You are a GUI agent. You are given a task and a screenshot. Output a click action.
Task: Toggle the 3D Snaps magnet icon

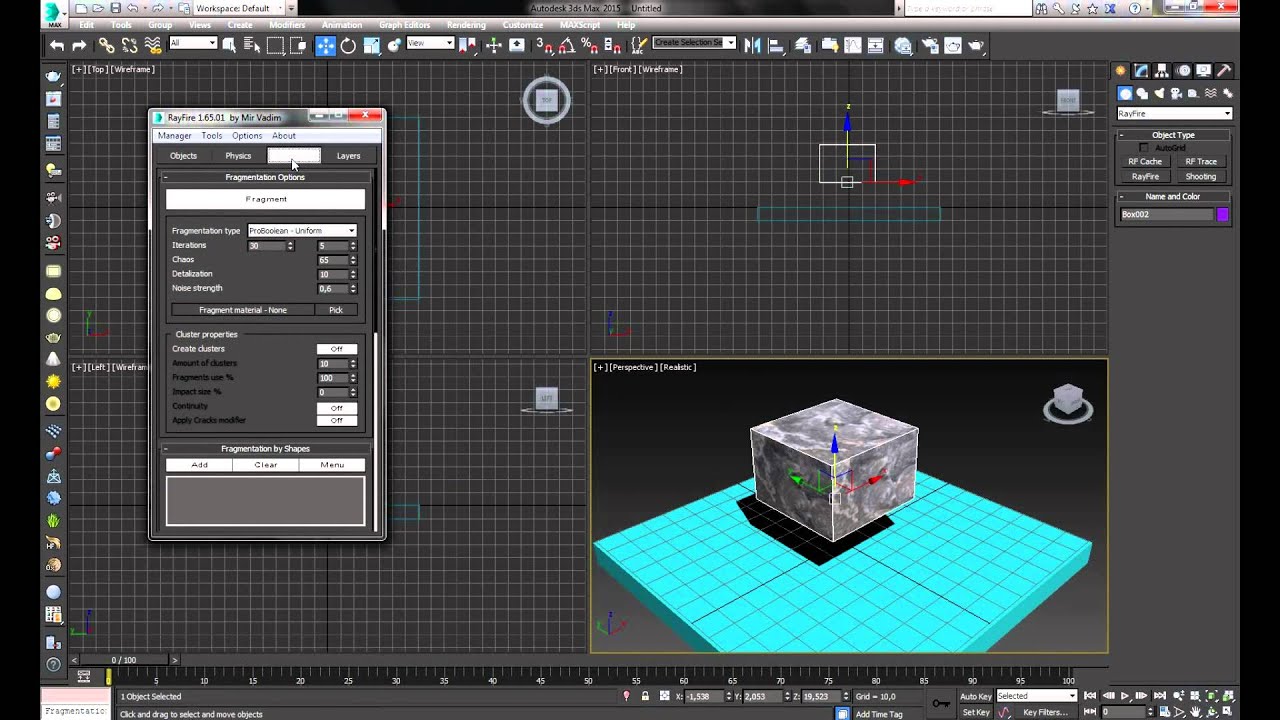tap(544, 45)
